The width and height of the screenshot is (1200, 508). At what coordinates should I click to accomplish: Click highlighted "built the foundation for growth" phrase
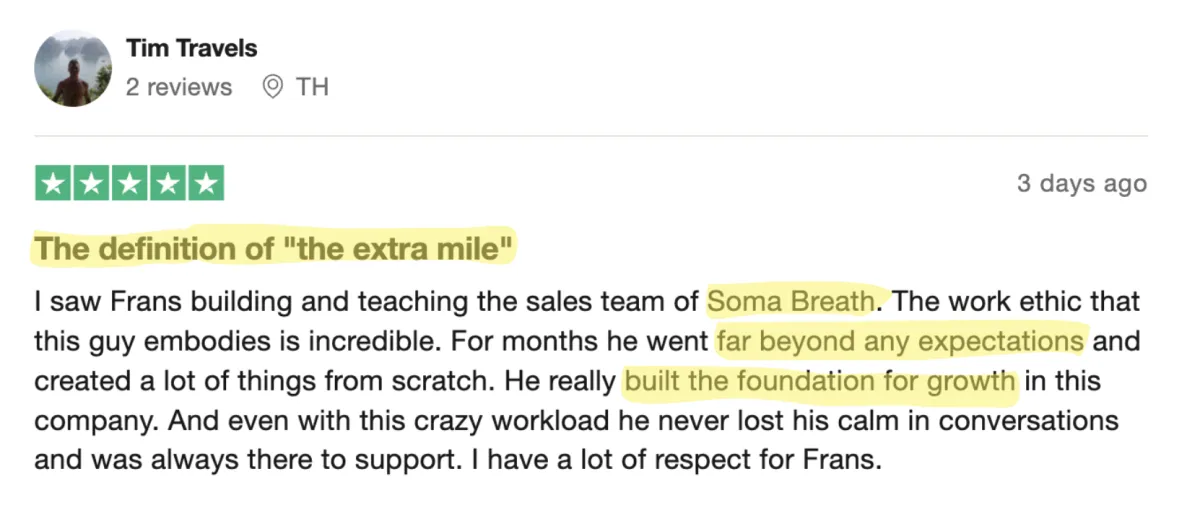tap(819, 381)
